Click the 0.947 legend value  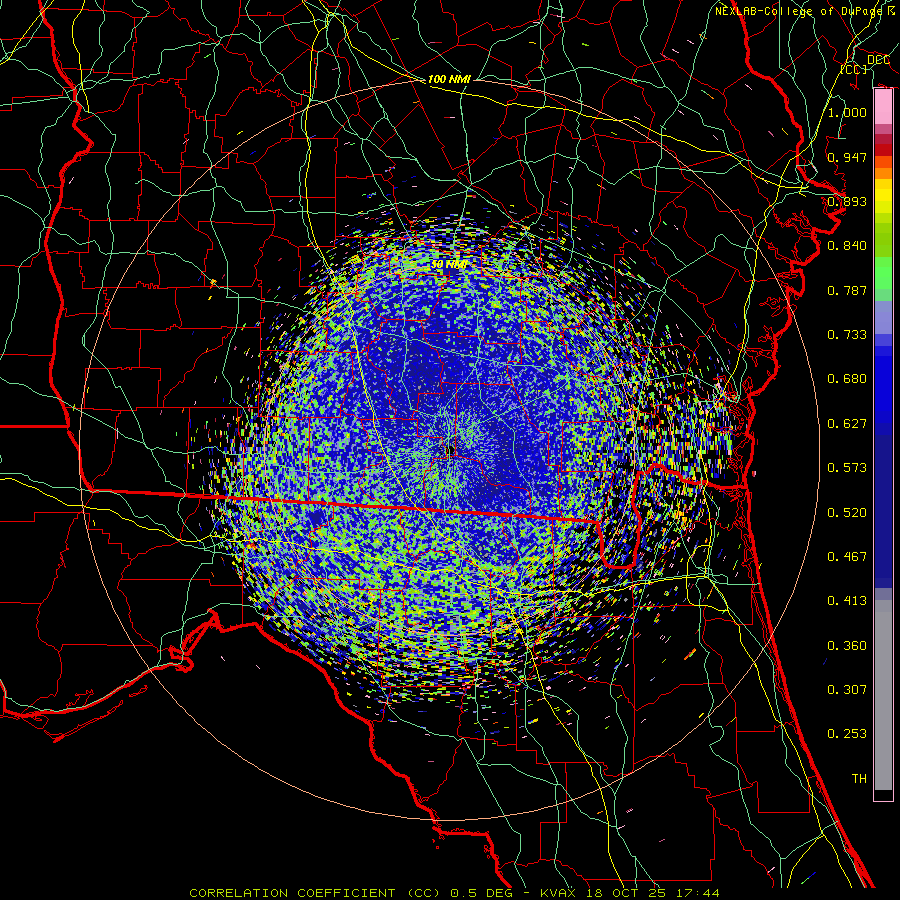pyautogui.click(x=847, y=157)
